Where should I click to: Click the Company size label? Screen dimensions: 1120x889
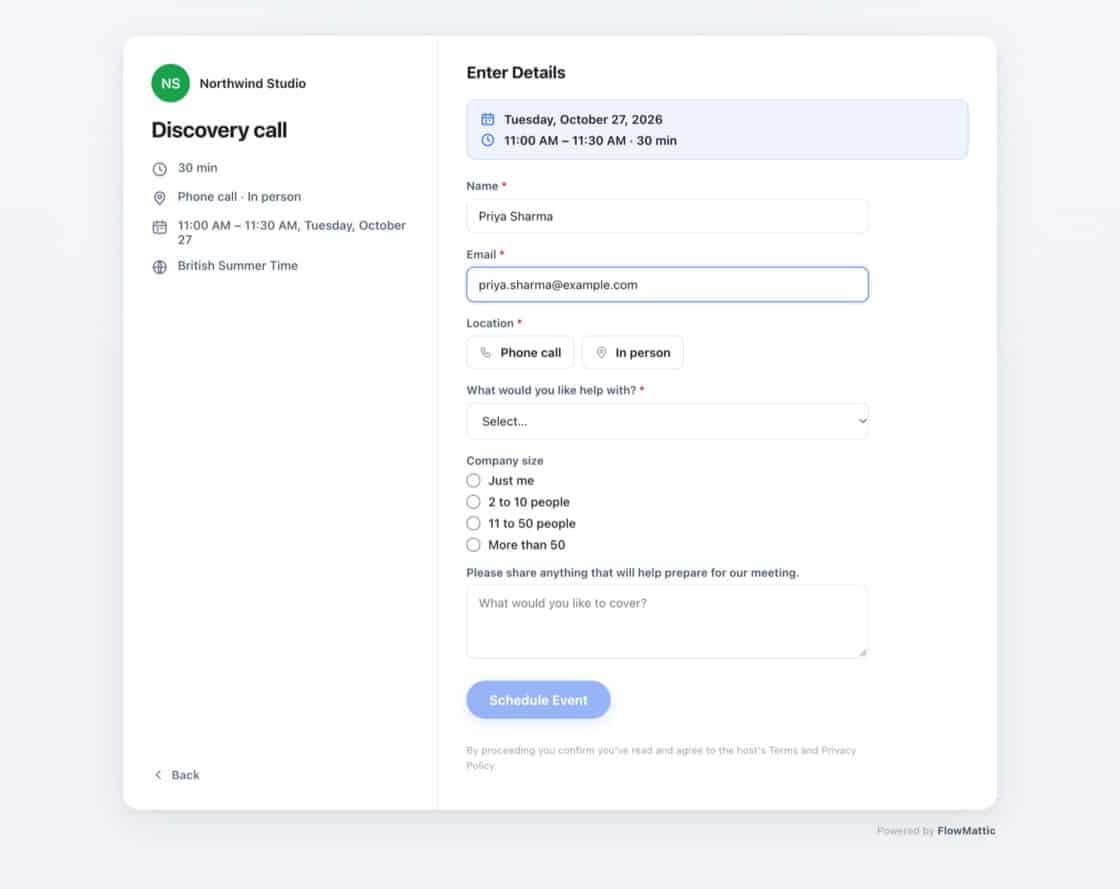(505, 461)
